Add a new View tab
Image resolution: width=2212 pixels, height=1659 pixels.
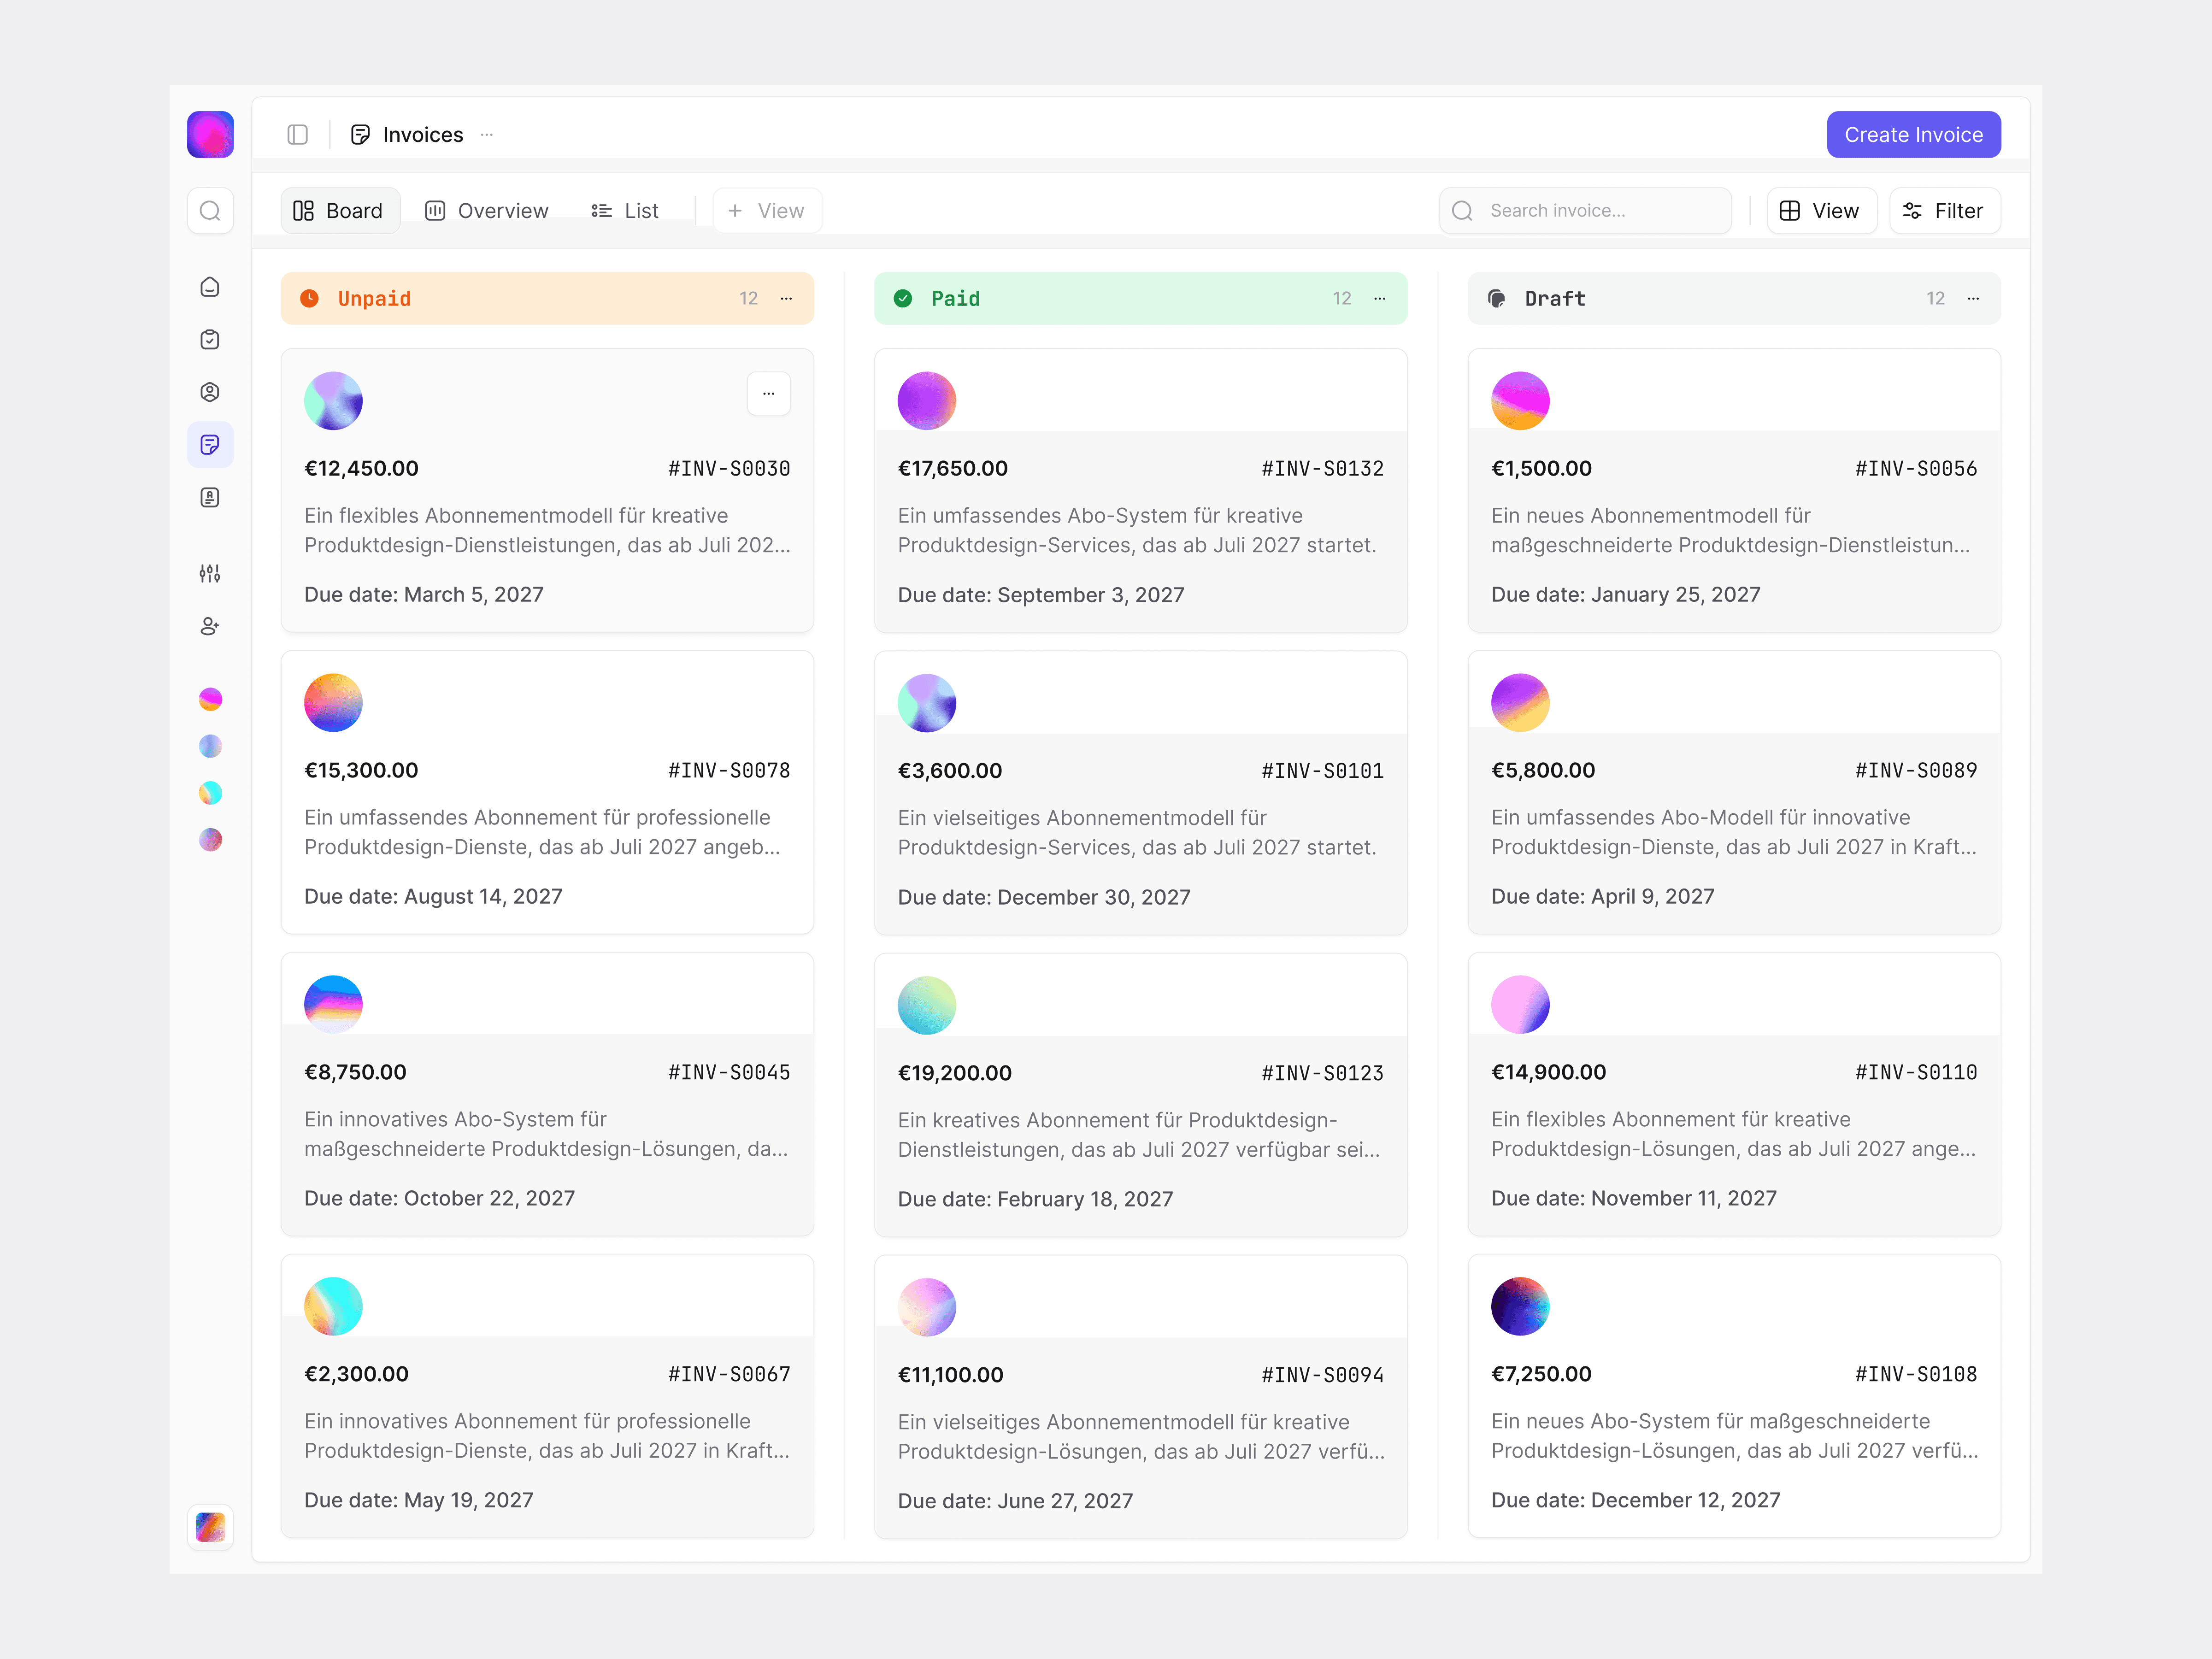[766, 211]
